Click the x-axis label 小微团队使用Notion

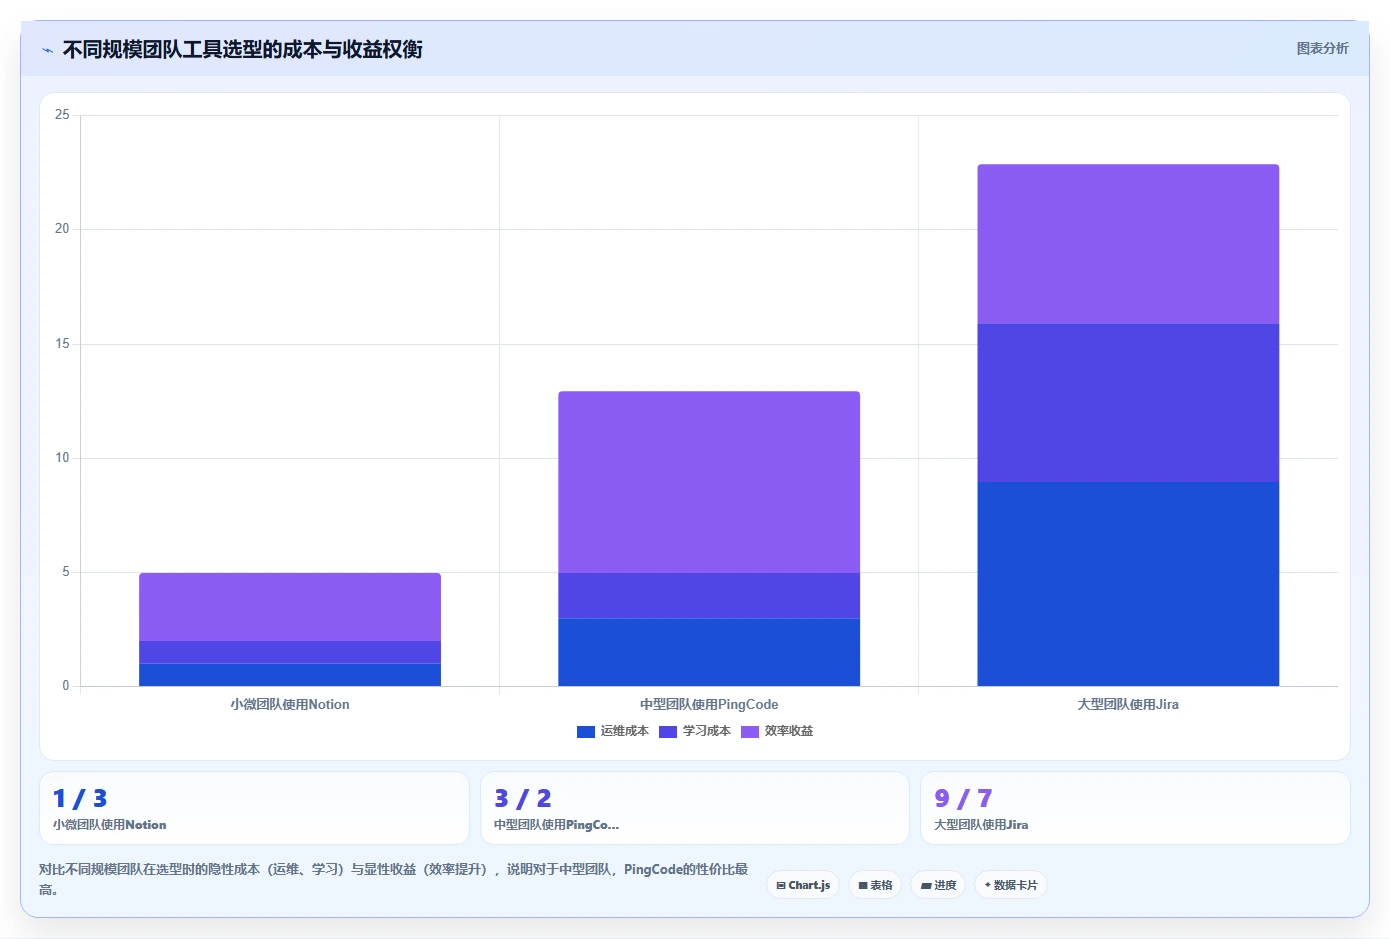[290, 704]
